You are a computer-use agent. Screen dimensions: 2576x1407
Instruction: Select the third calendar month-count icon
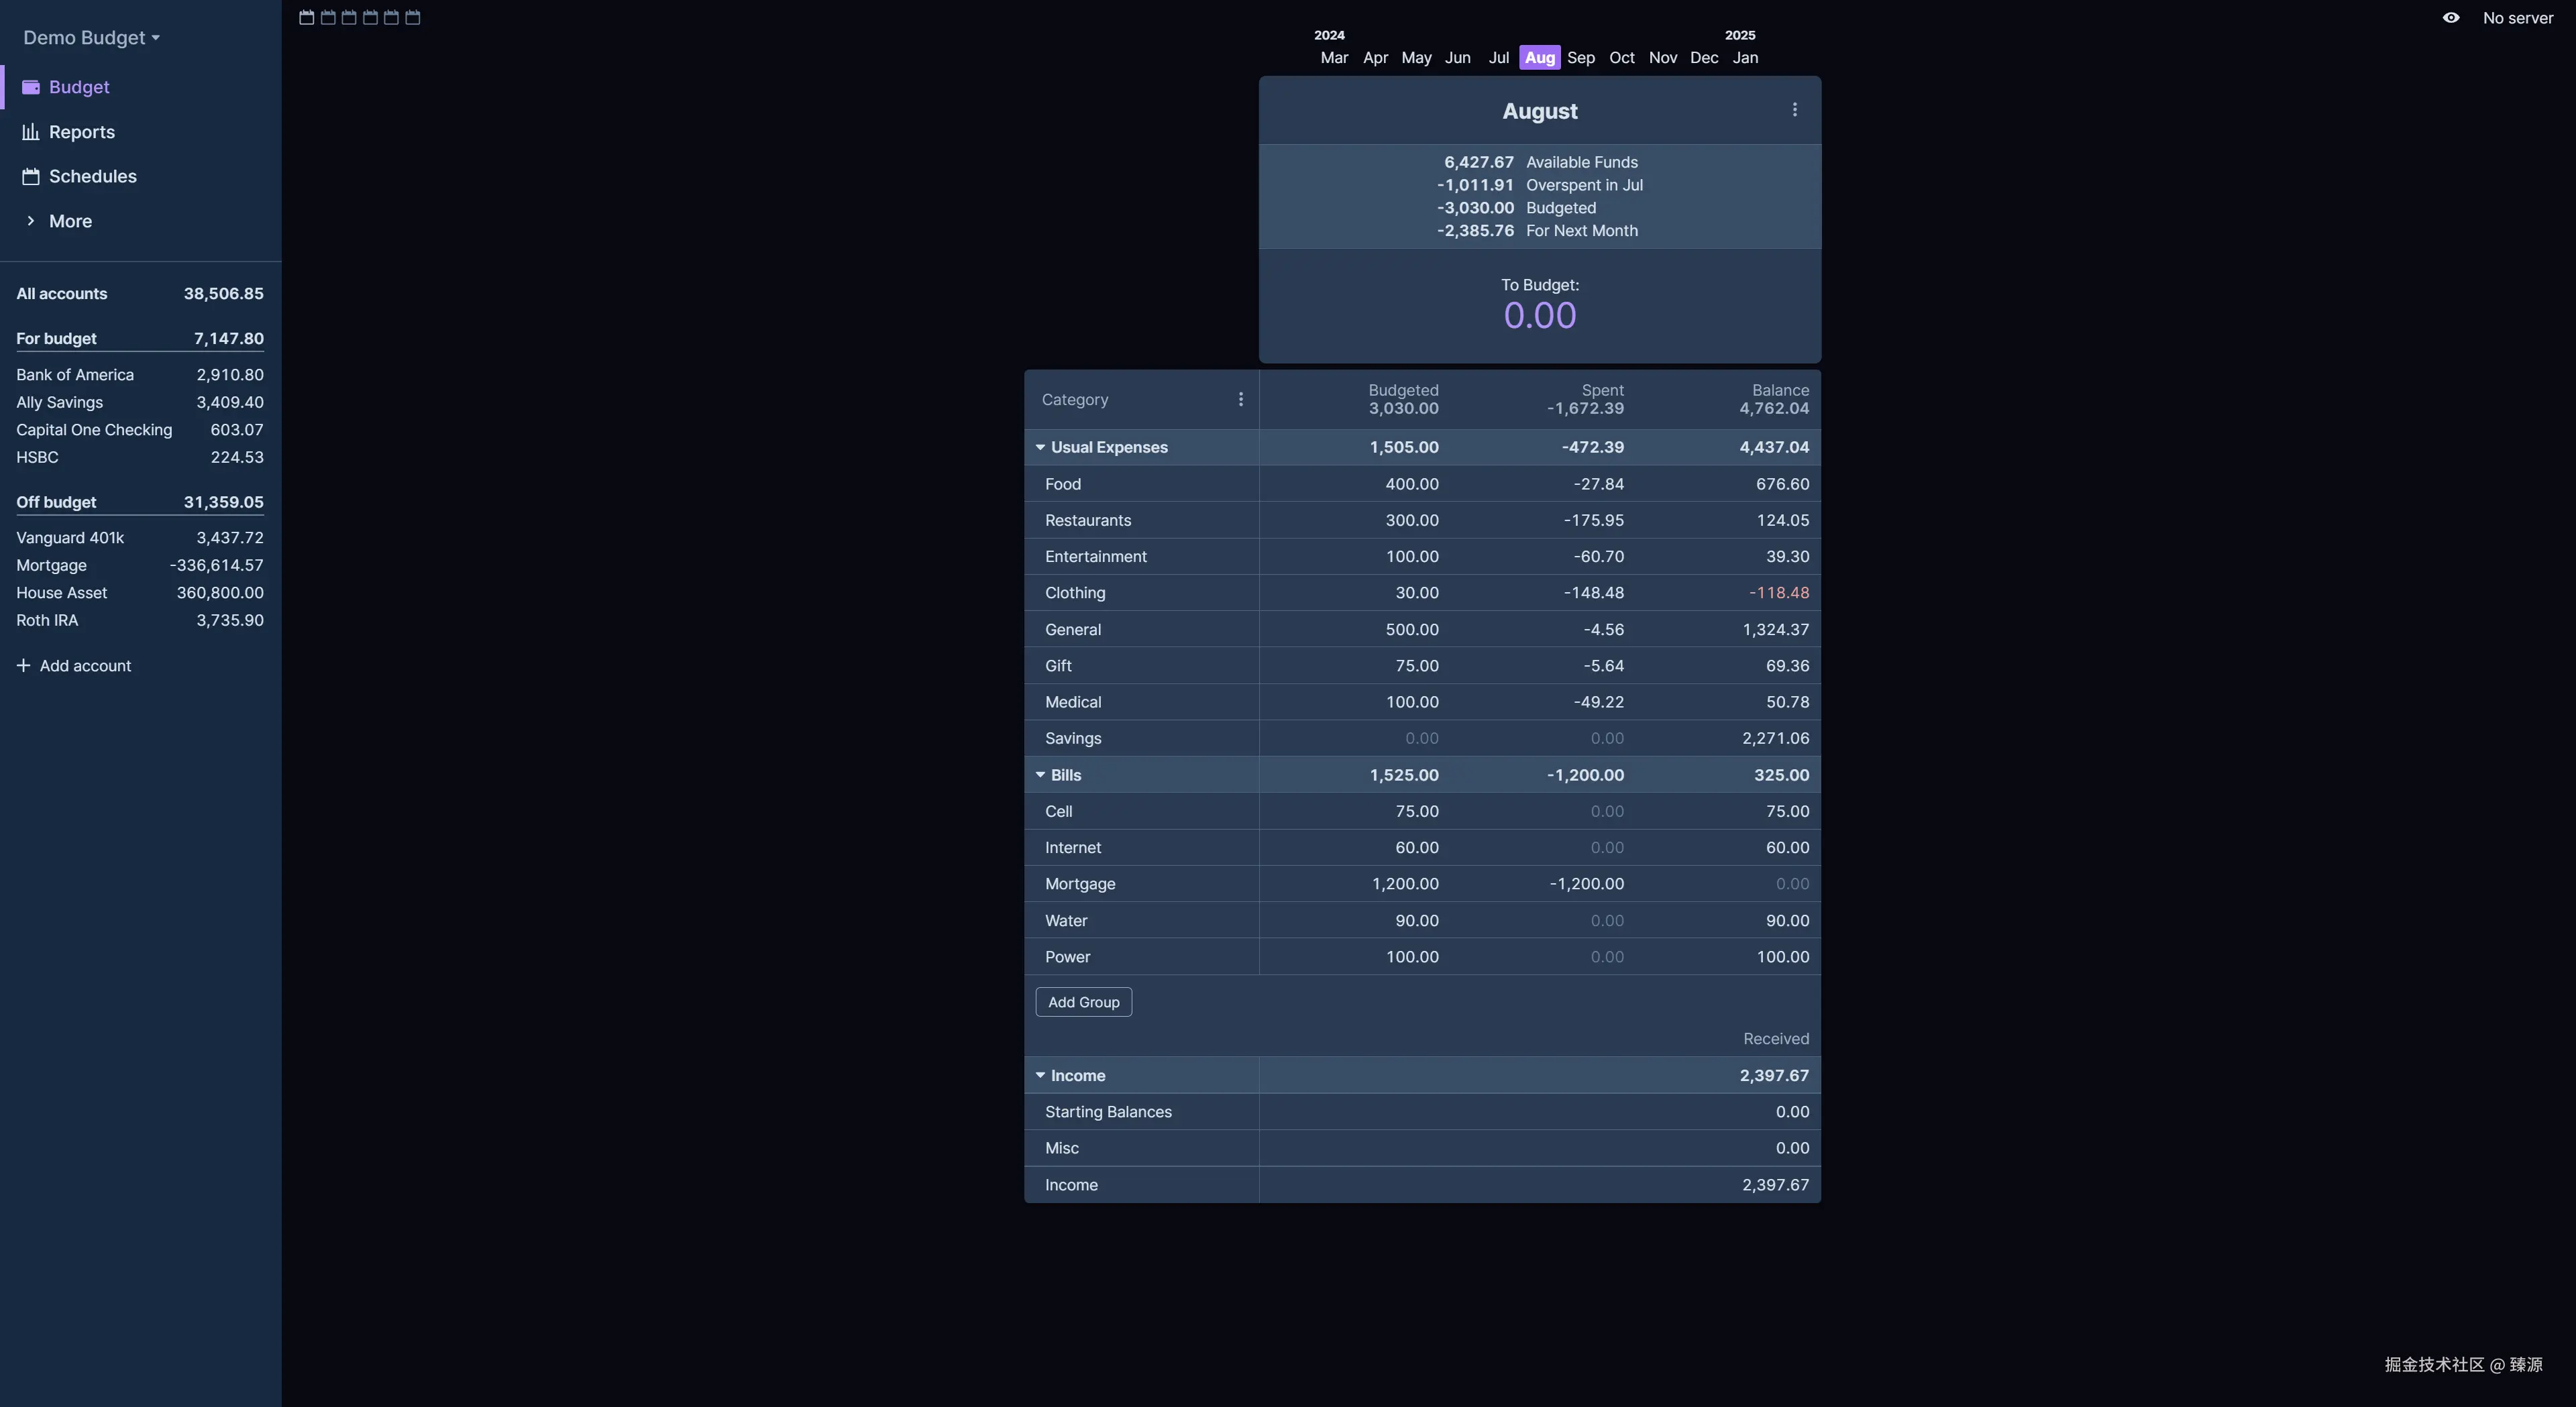click(349, 17)
